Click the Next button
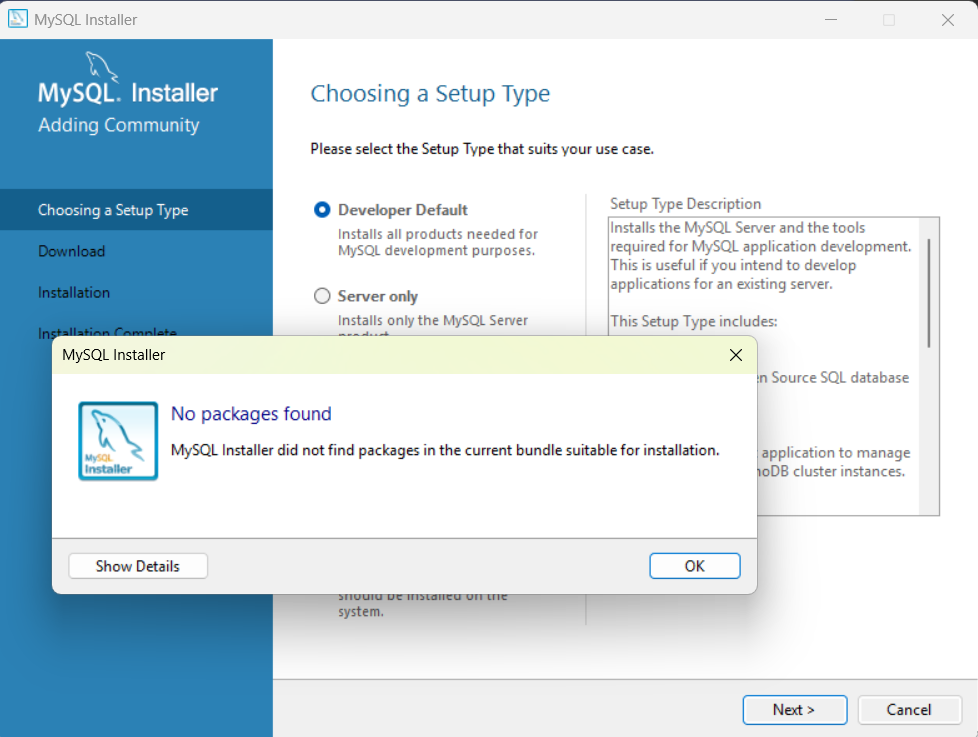The image size is (978, 737). coord(795,710)
